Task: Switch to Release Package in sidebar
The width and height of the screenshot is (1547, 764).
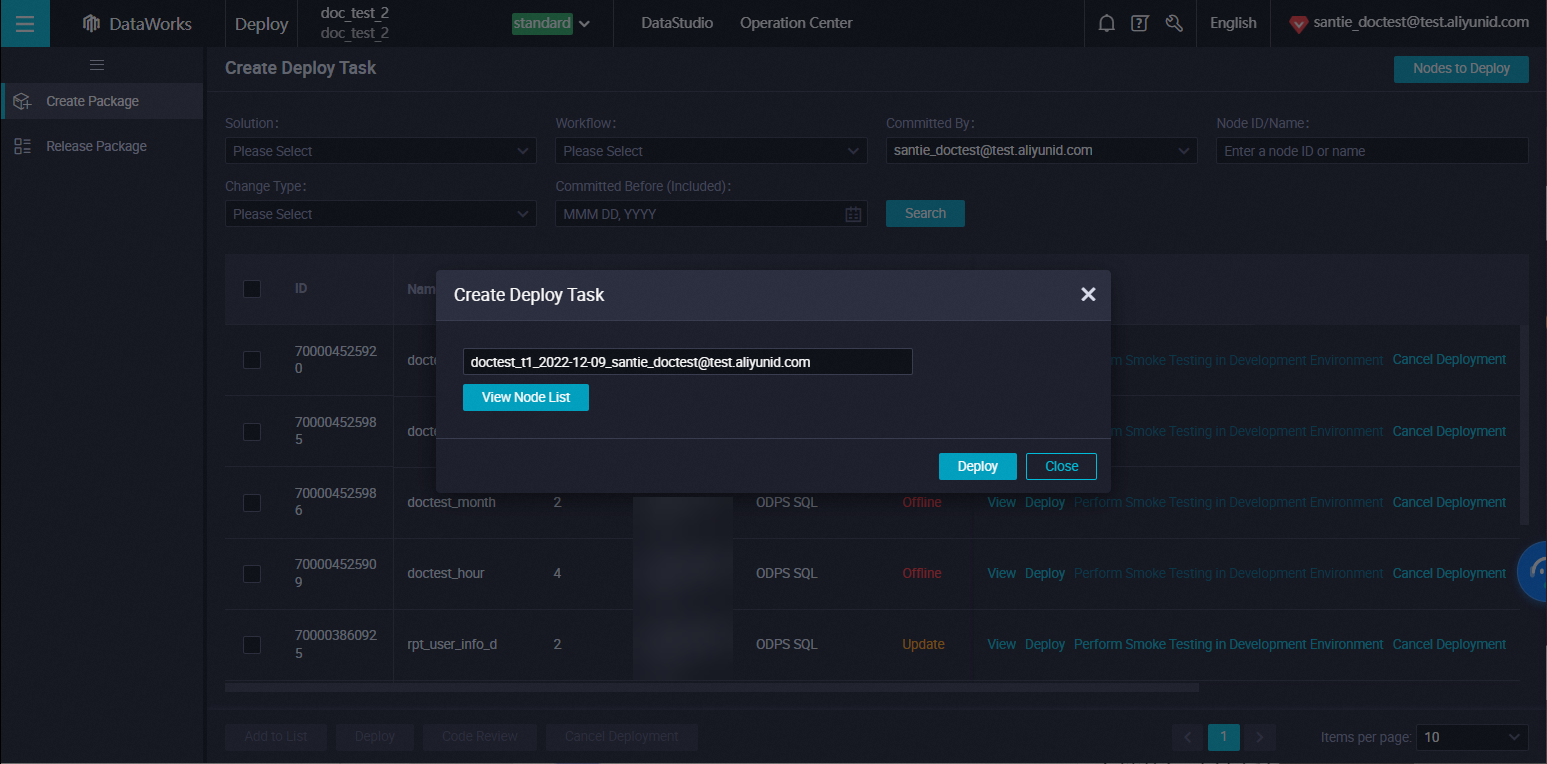Action: (x=96, y=146)
